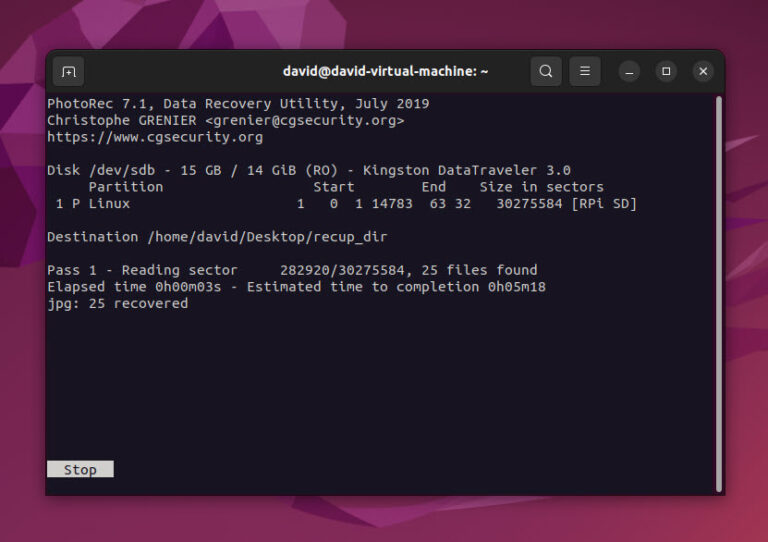Open the terminal hamburger menu

(x=585, y=72)
